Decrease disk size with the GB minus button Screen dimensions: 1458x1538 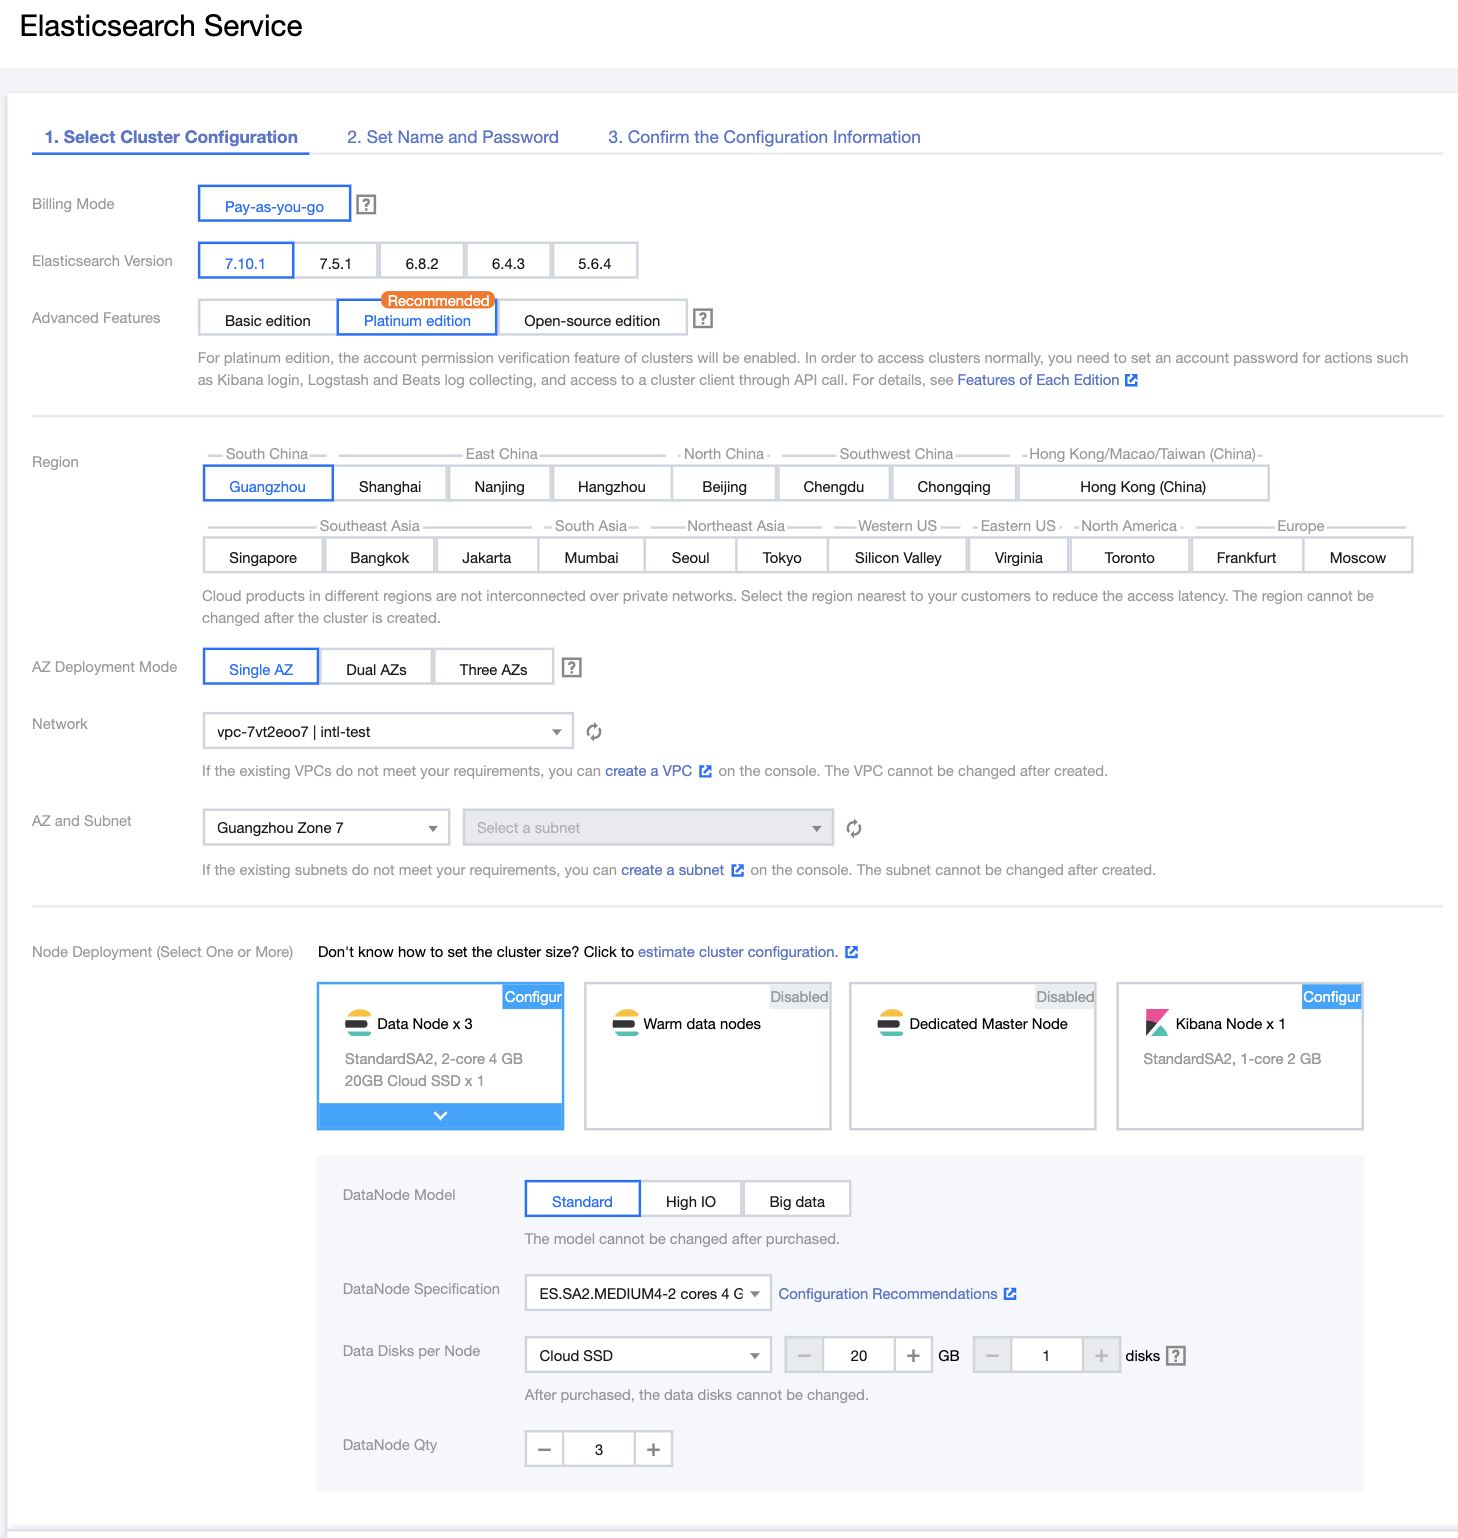click(x=804, y=1356)
